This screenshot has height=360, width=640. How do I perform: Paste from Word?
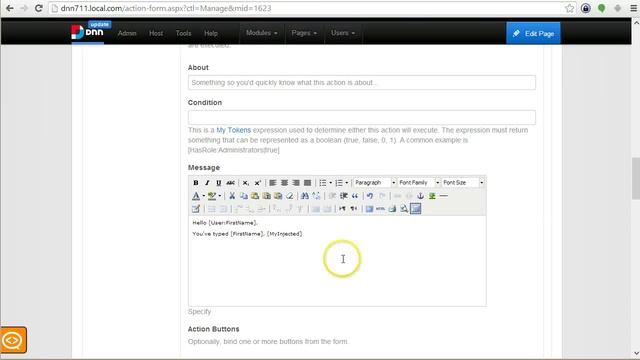pyautogui.click(x=278, y=196)
